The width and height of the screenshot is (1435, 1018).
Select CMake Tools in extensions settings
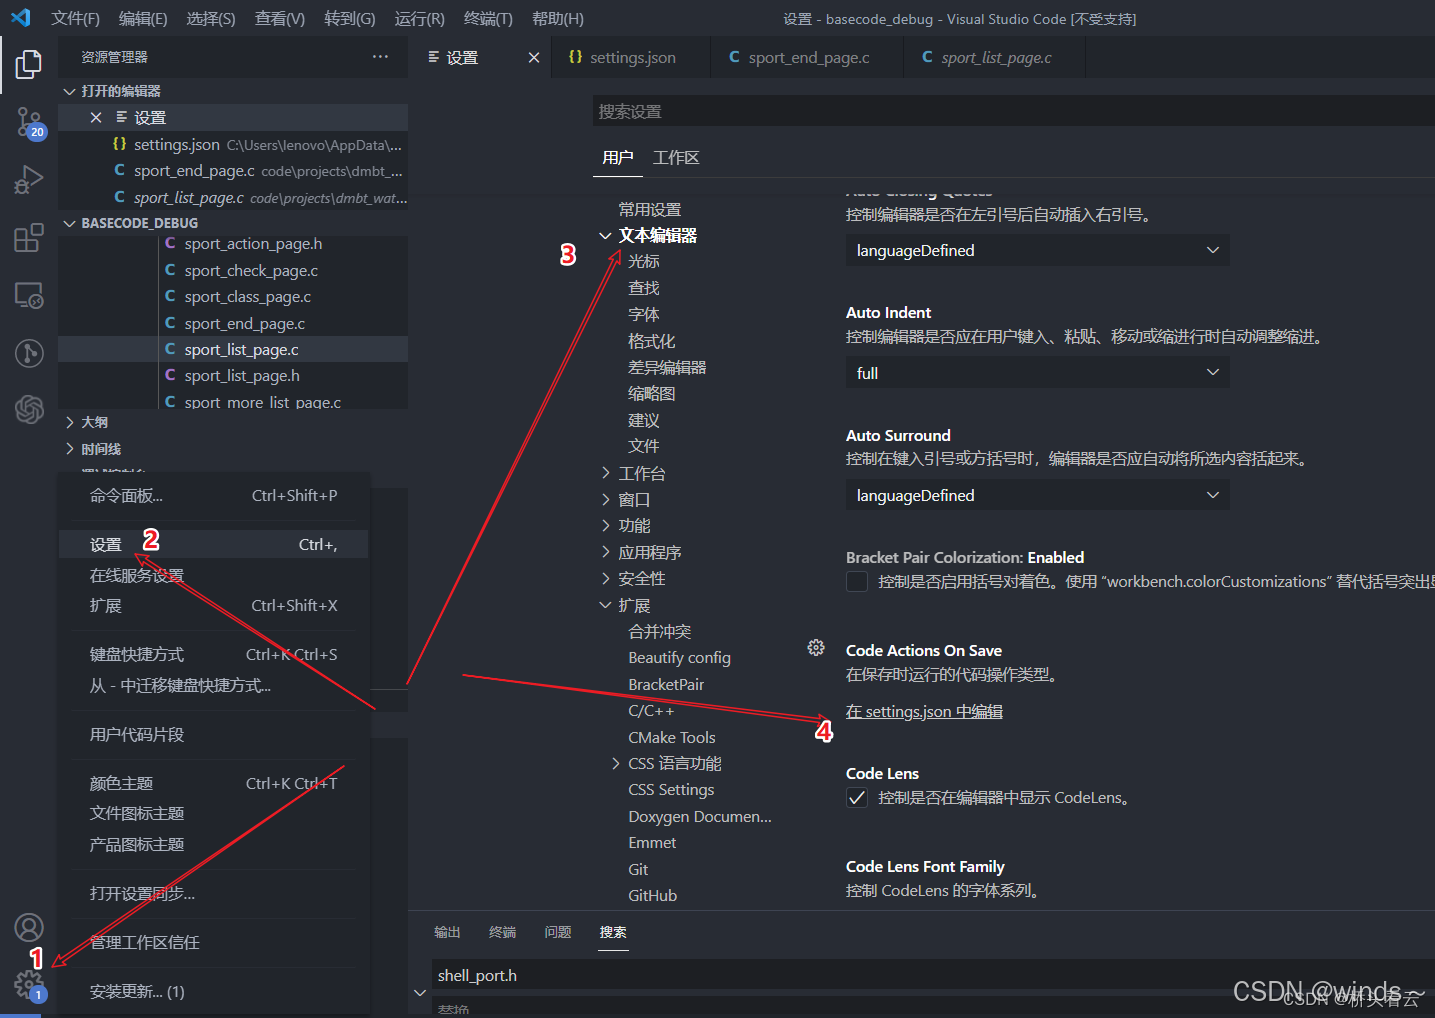coord(671,738)
